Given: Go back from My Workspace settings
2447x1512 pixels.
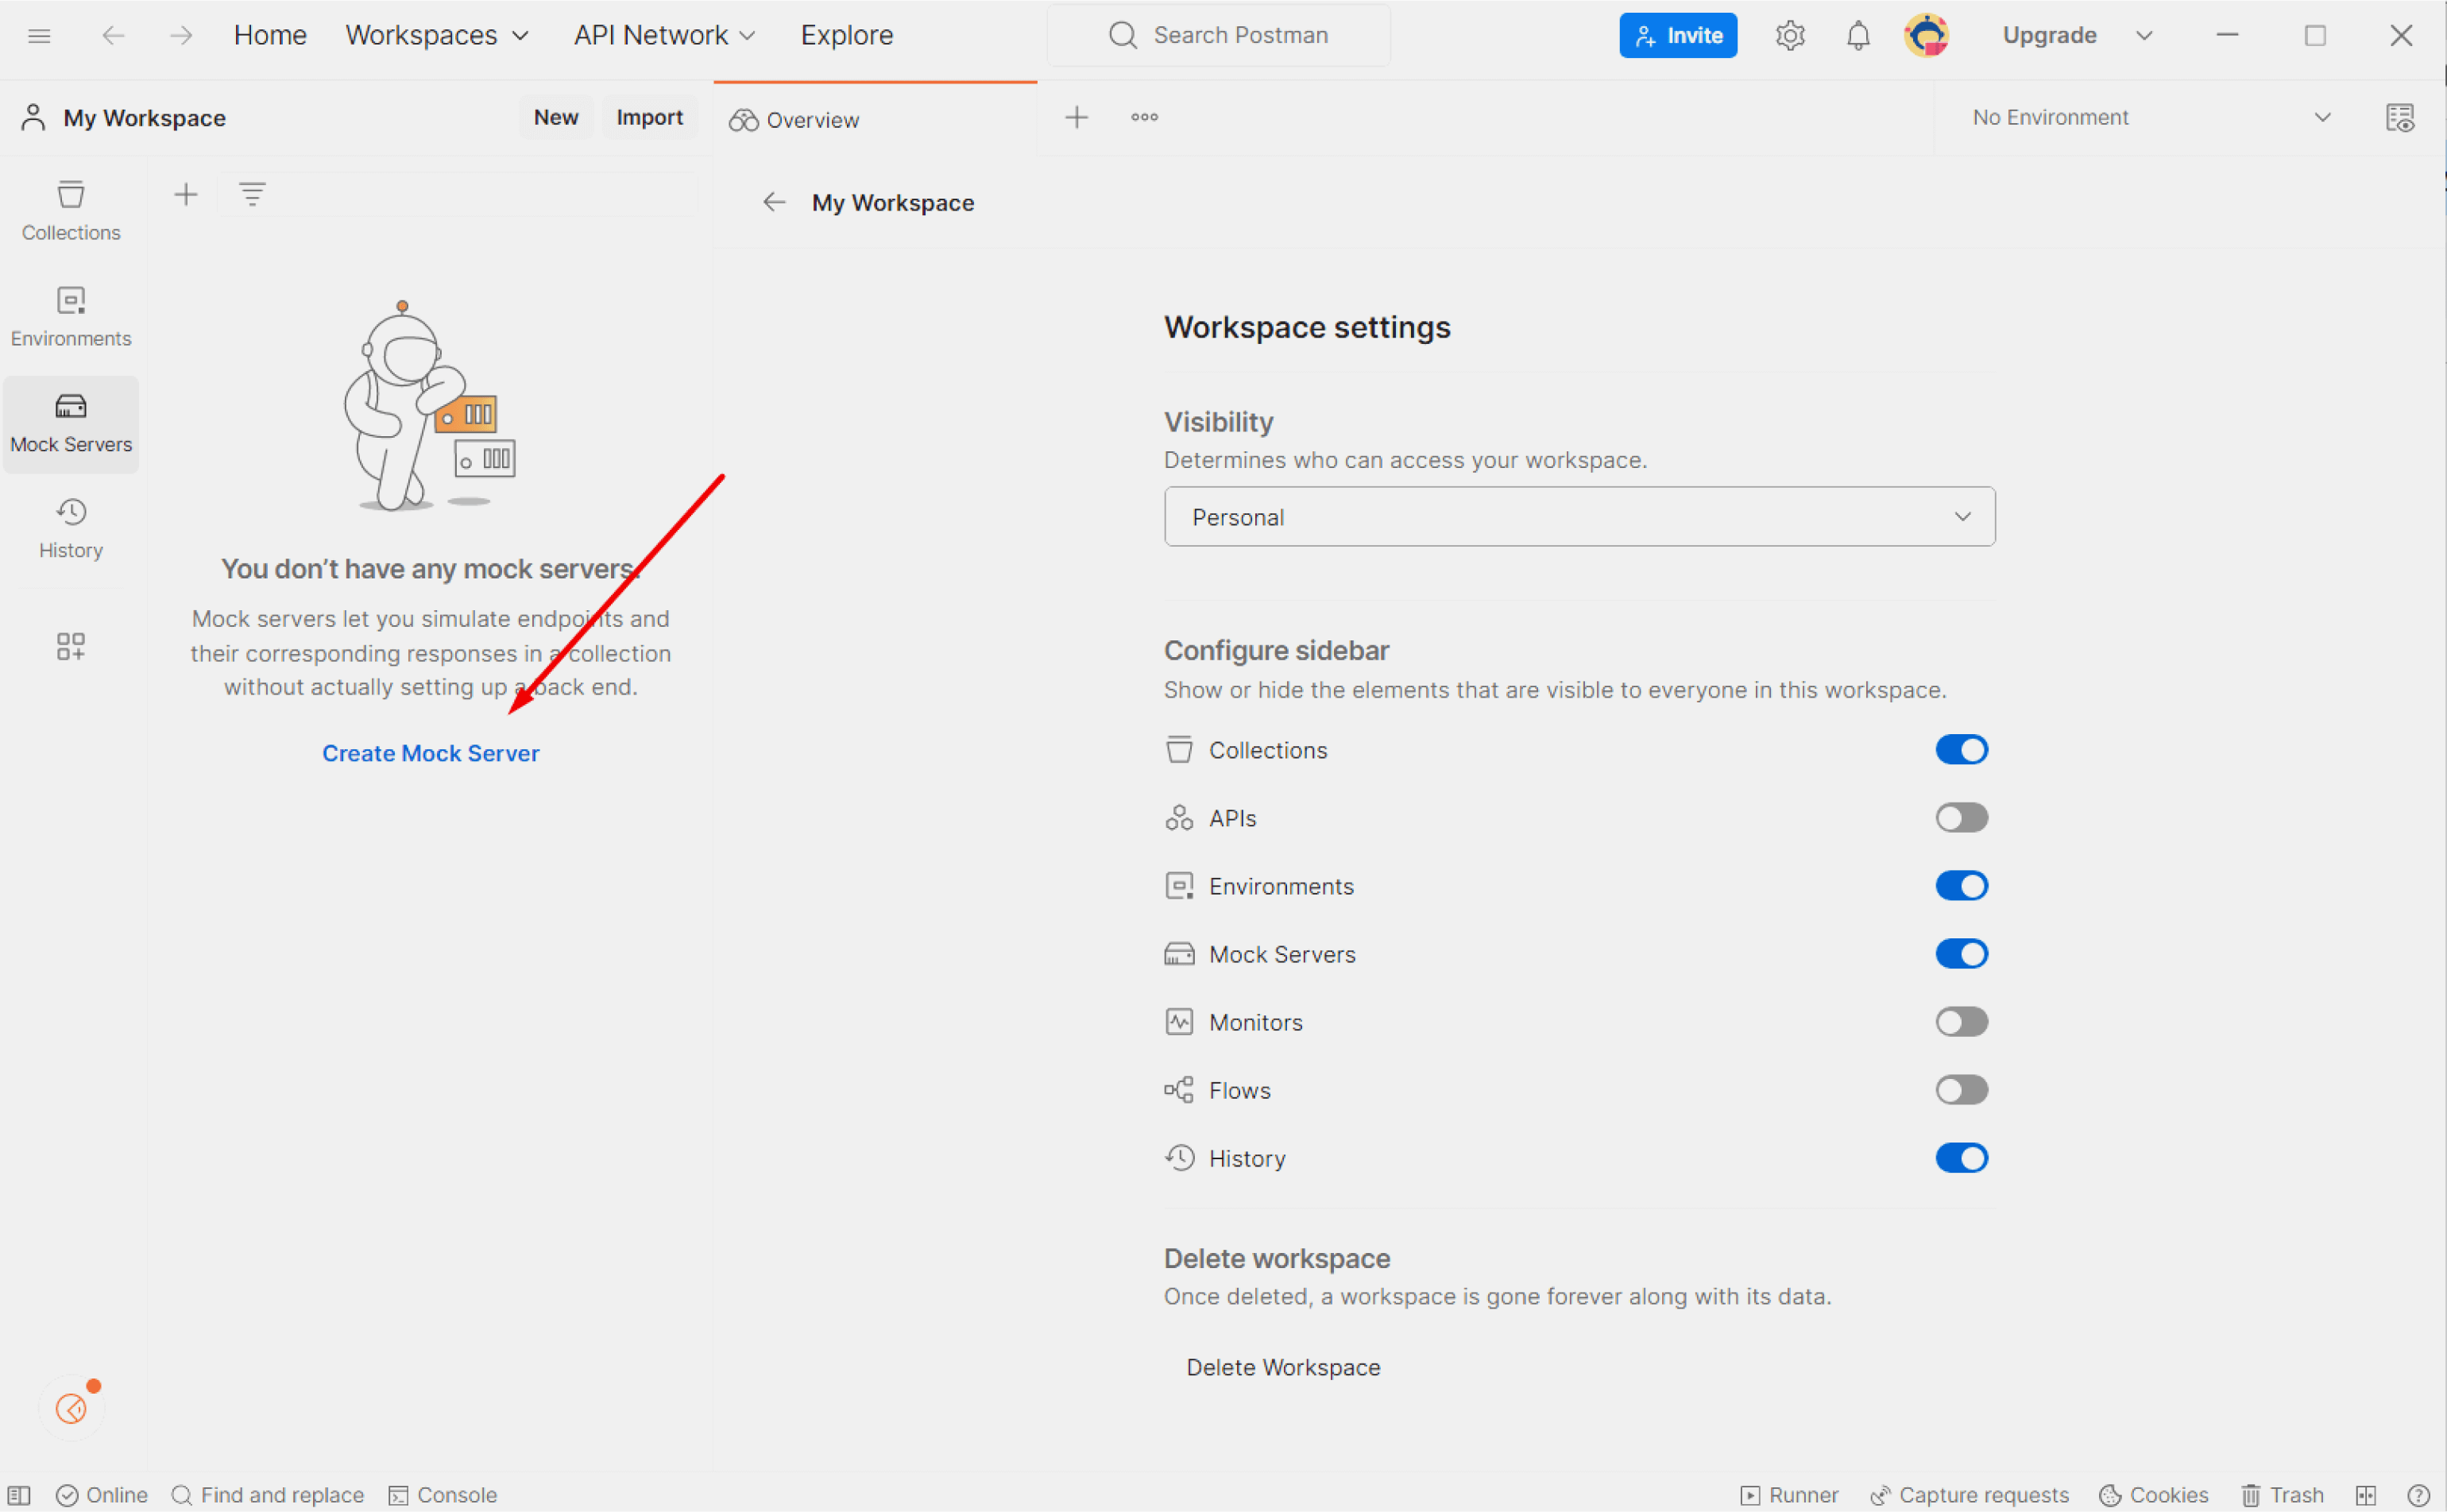Looking at the screenshot, I should click(x=774, y=203).
